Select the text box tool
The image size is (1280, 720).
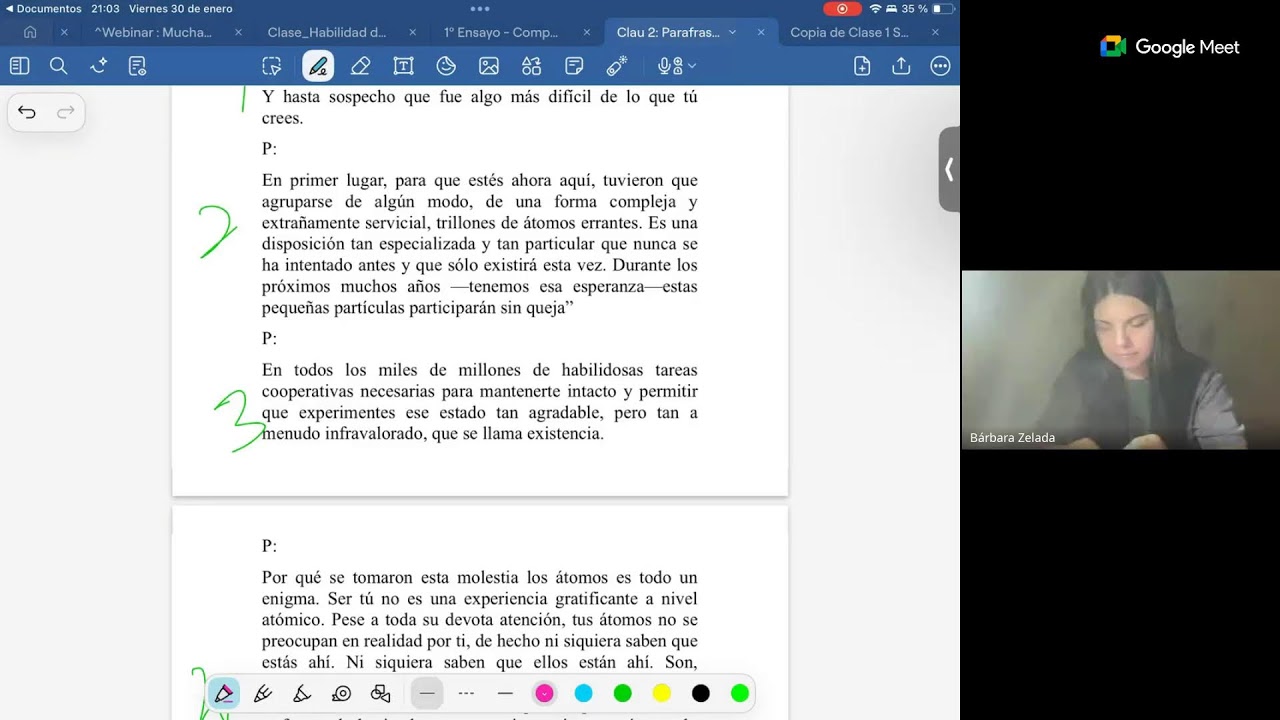403,66
